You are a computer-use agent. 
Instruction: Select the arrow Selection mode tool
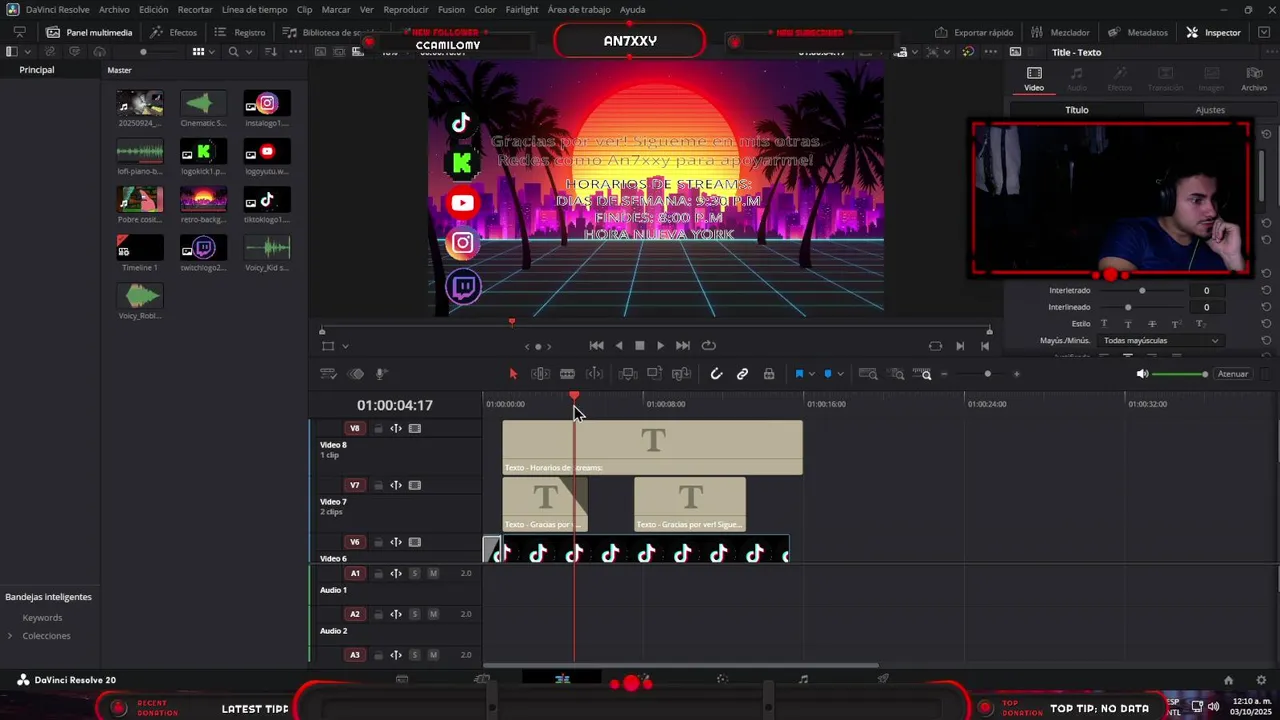[x=513, y=374]
